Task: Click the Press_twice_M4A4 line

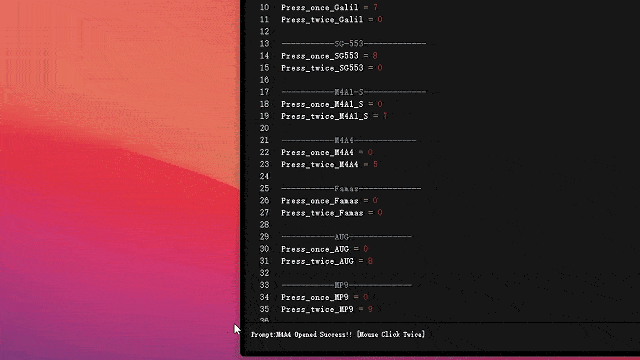Action: click(329, 164)
